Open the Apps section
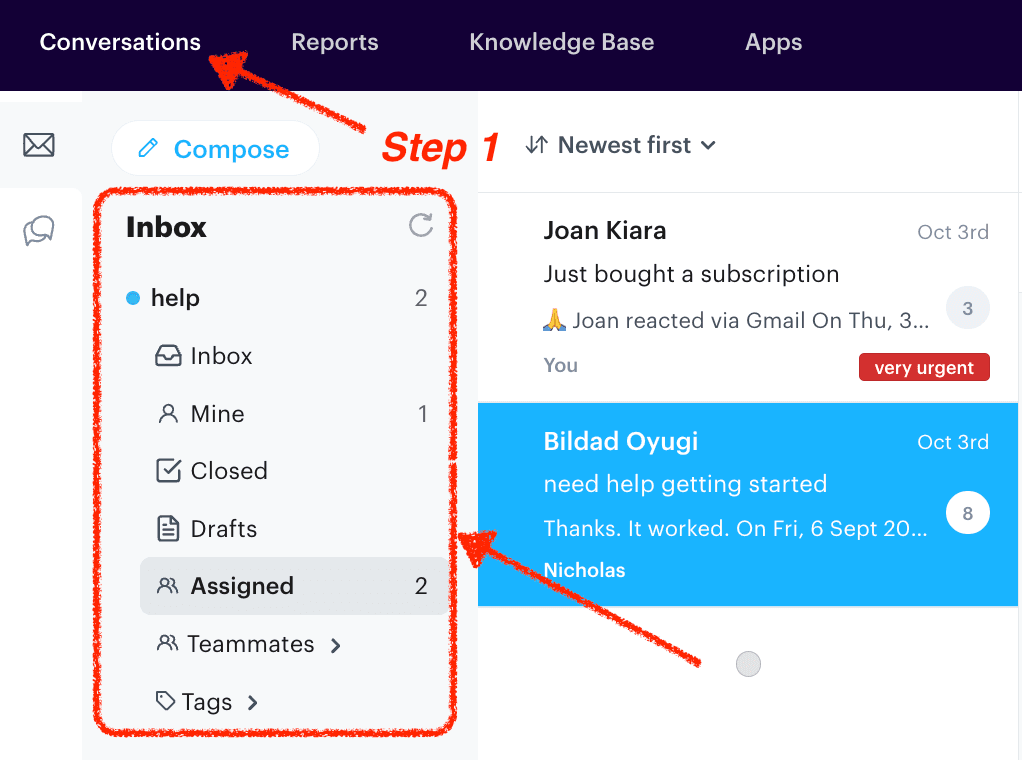The image size is (1022, 760). (772, 42)
